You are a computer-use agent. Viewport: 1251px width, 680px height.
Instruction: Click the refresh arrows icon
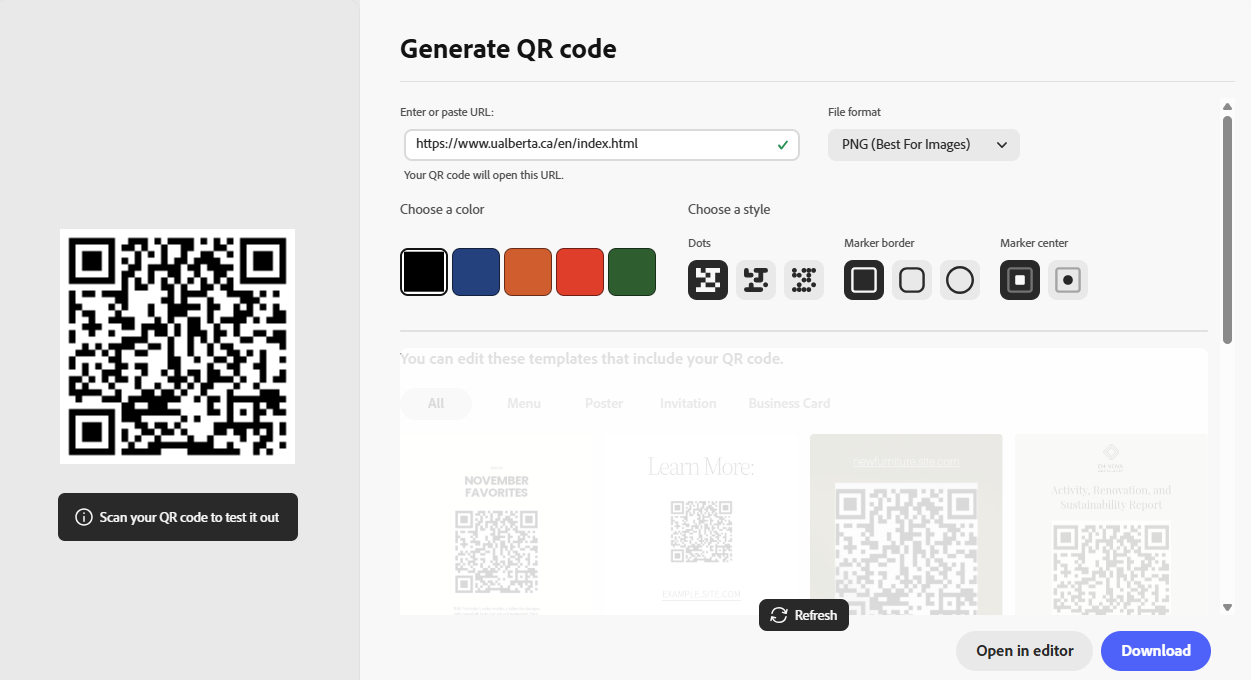pyautogui.click(x=779, y=615)
